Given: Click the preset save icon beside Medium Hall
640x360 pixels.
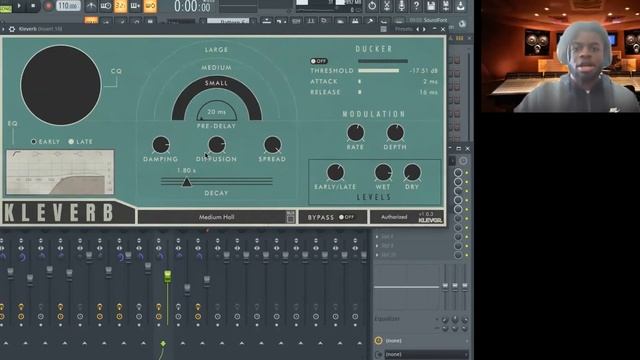Looking at the screenshot, I should [290, 217].
